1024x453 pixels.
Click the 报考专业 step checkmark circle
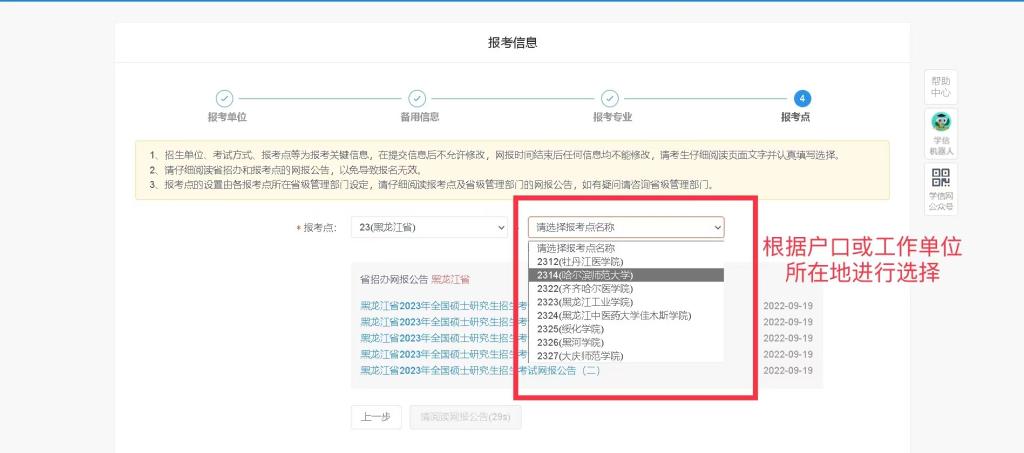pos(609,98)
